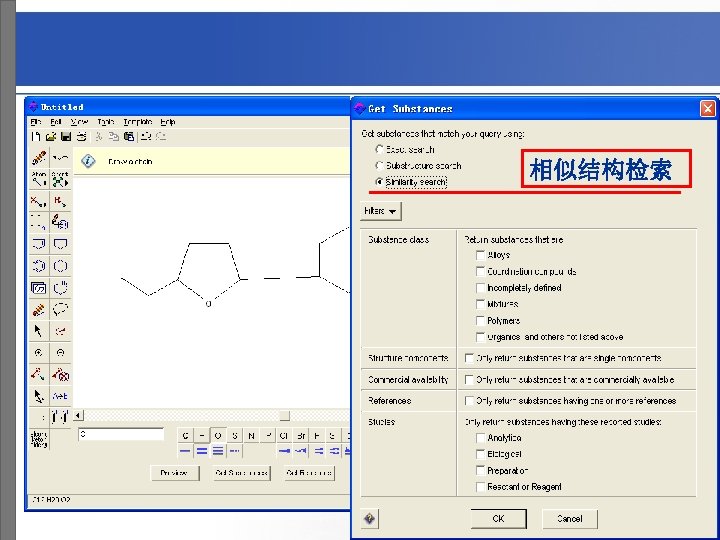Screen dimensions: 720x540
Task: Select Exact search radio option
Action: (379, 149)
